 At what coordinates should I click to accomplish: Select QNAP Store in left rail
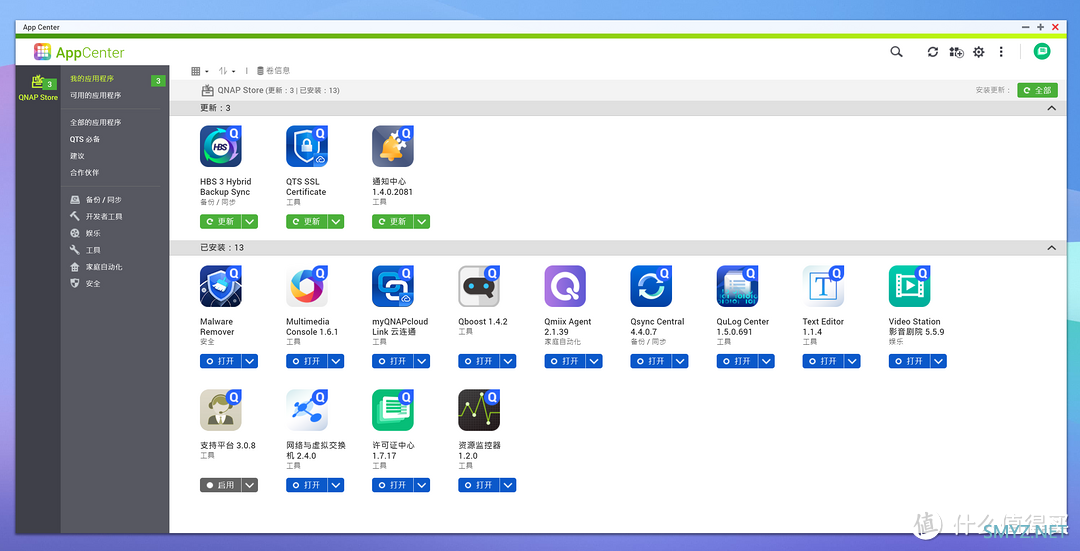(39, 87)
